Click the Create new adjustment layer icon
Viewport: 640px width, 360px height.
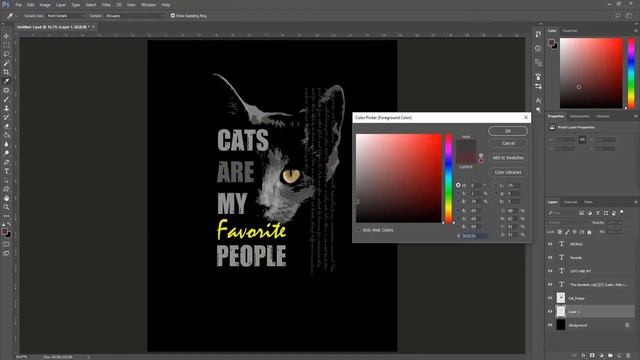click(601, 356)
